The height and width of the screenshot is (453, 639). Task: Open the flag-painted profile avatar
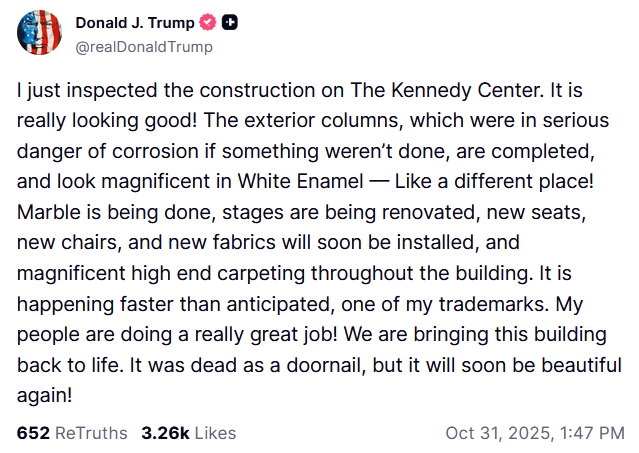pyautogui.click(x=40, y=33)
